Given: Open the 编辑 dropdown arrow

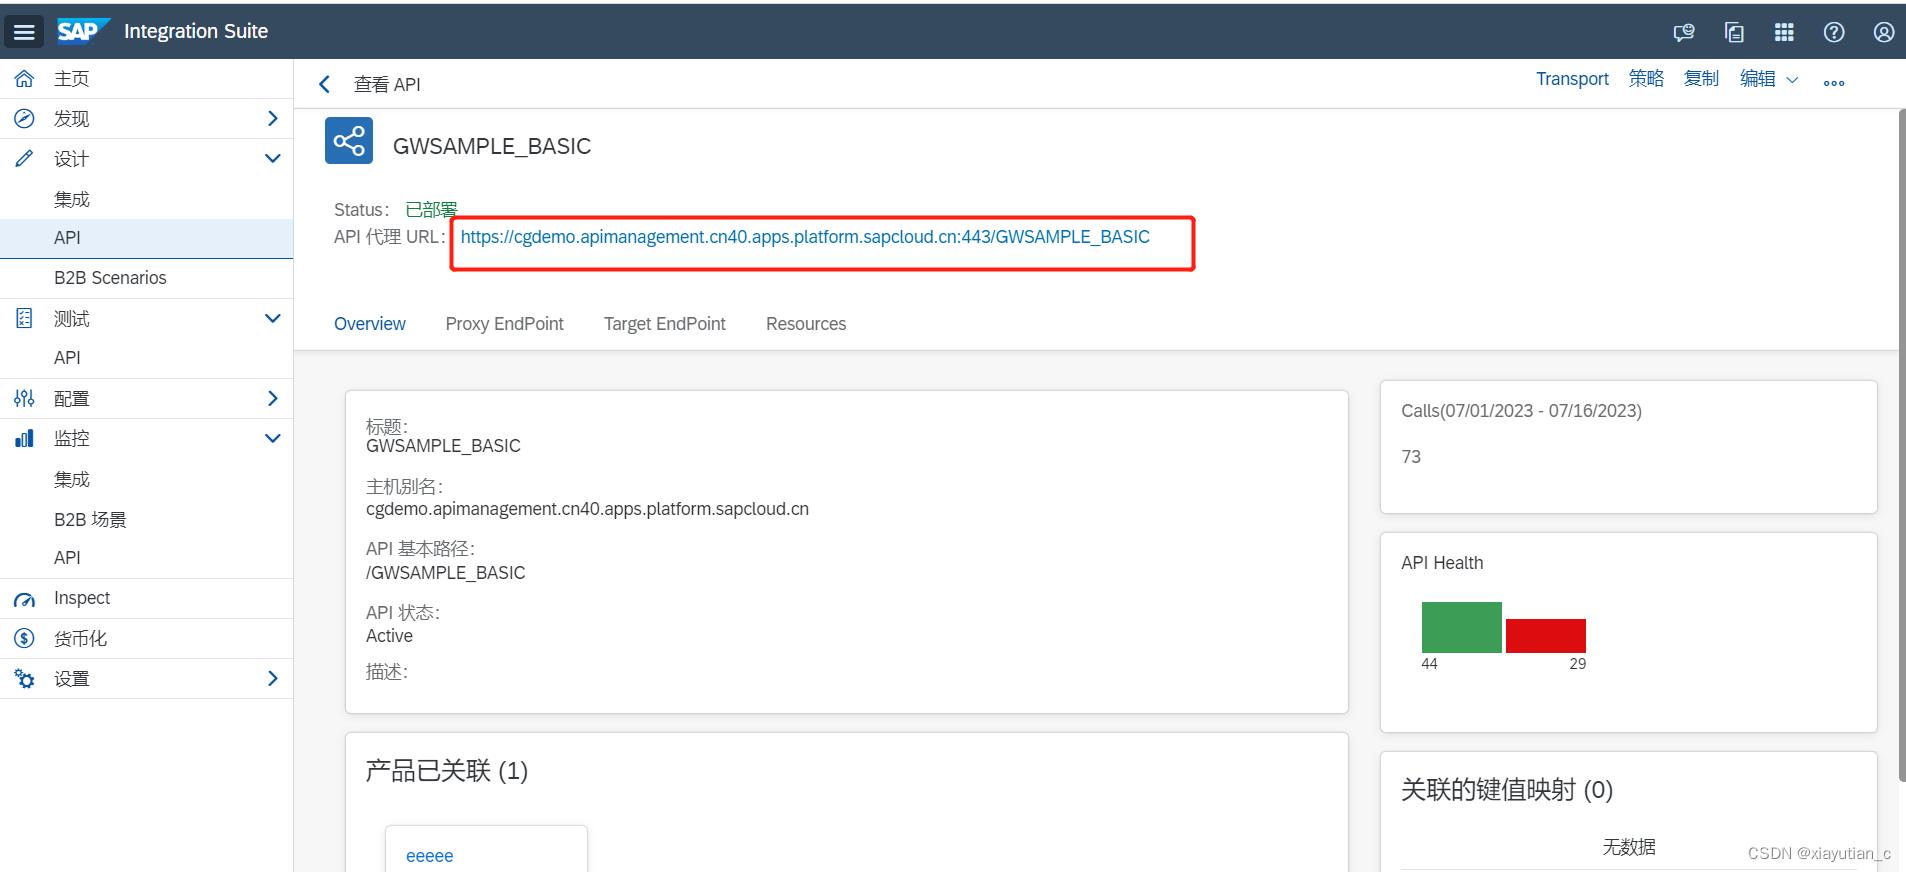Looking at the screenshot, I should [1792, 80].
